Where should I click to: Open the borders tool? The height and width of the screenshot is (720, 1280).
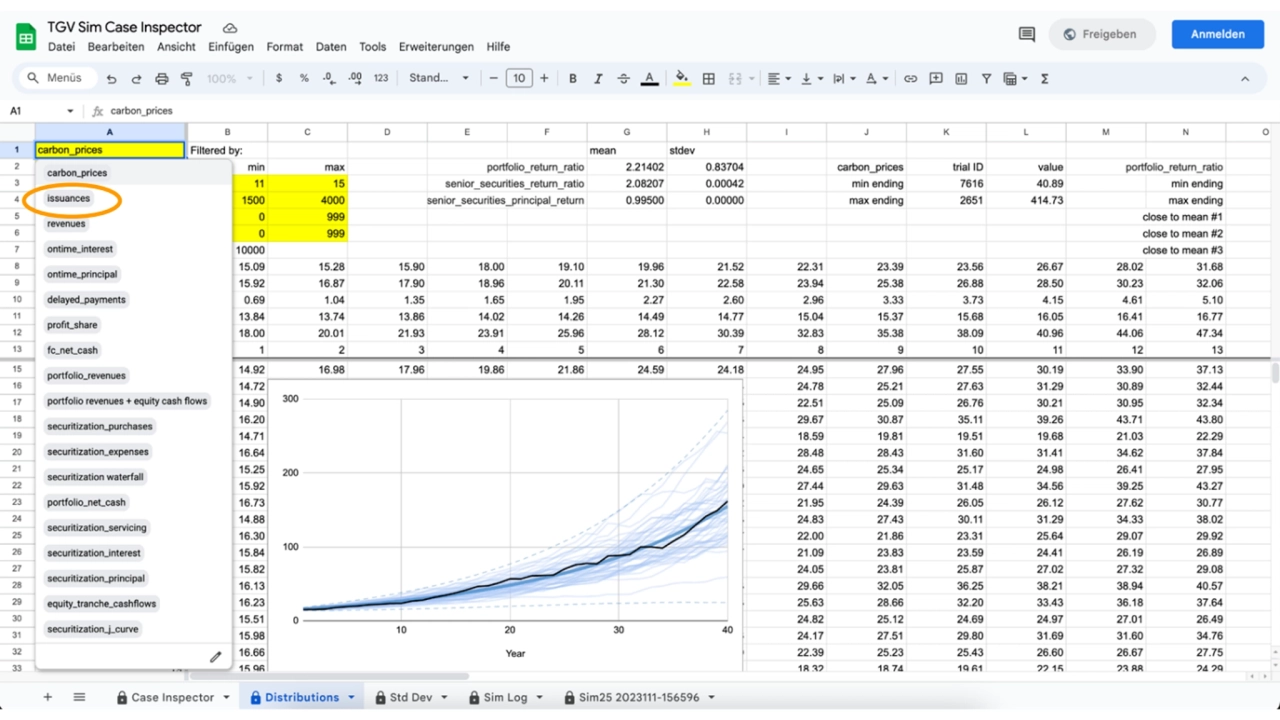coord(709,79)
